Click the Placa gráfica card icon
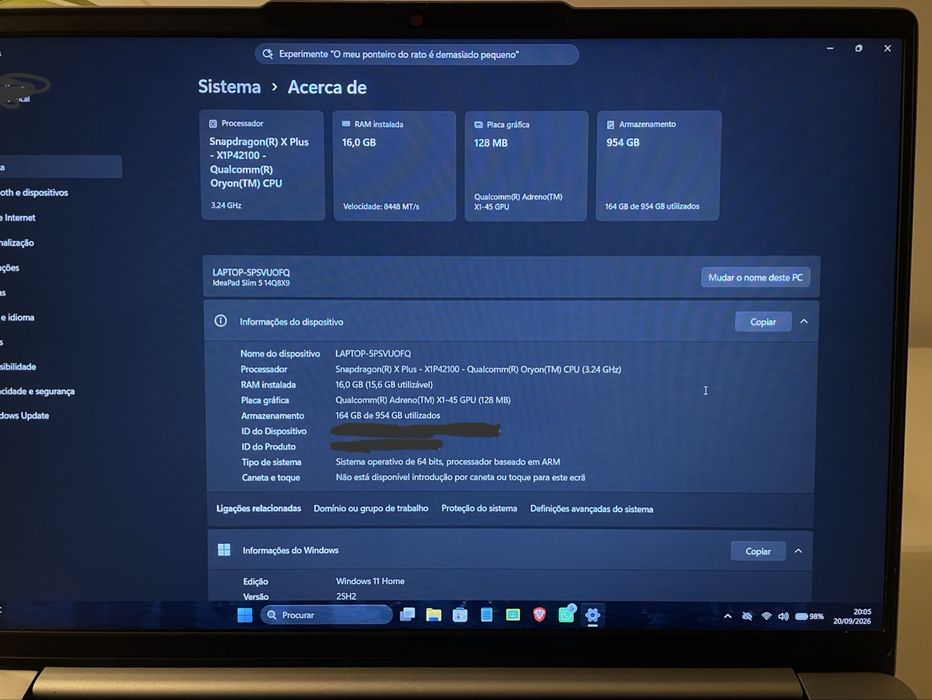 (478, 125)
